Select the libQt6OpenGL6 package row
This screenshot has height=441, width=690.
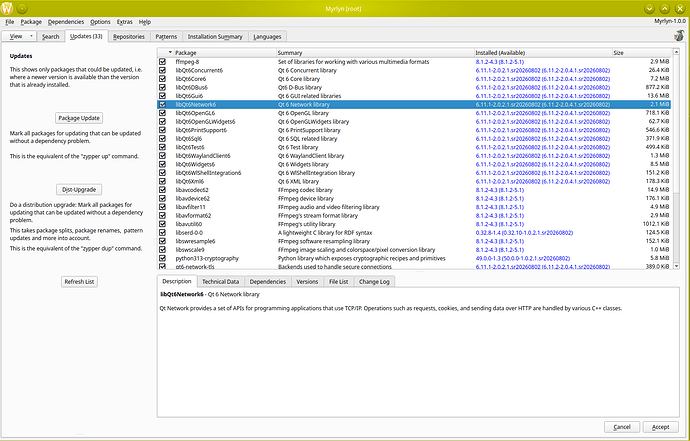[414, 113]
